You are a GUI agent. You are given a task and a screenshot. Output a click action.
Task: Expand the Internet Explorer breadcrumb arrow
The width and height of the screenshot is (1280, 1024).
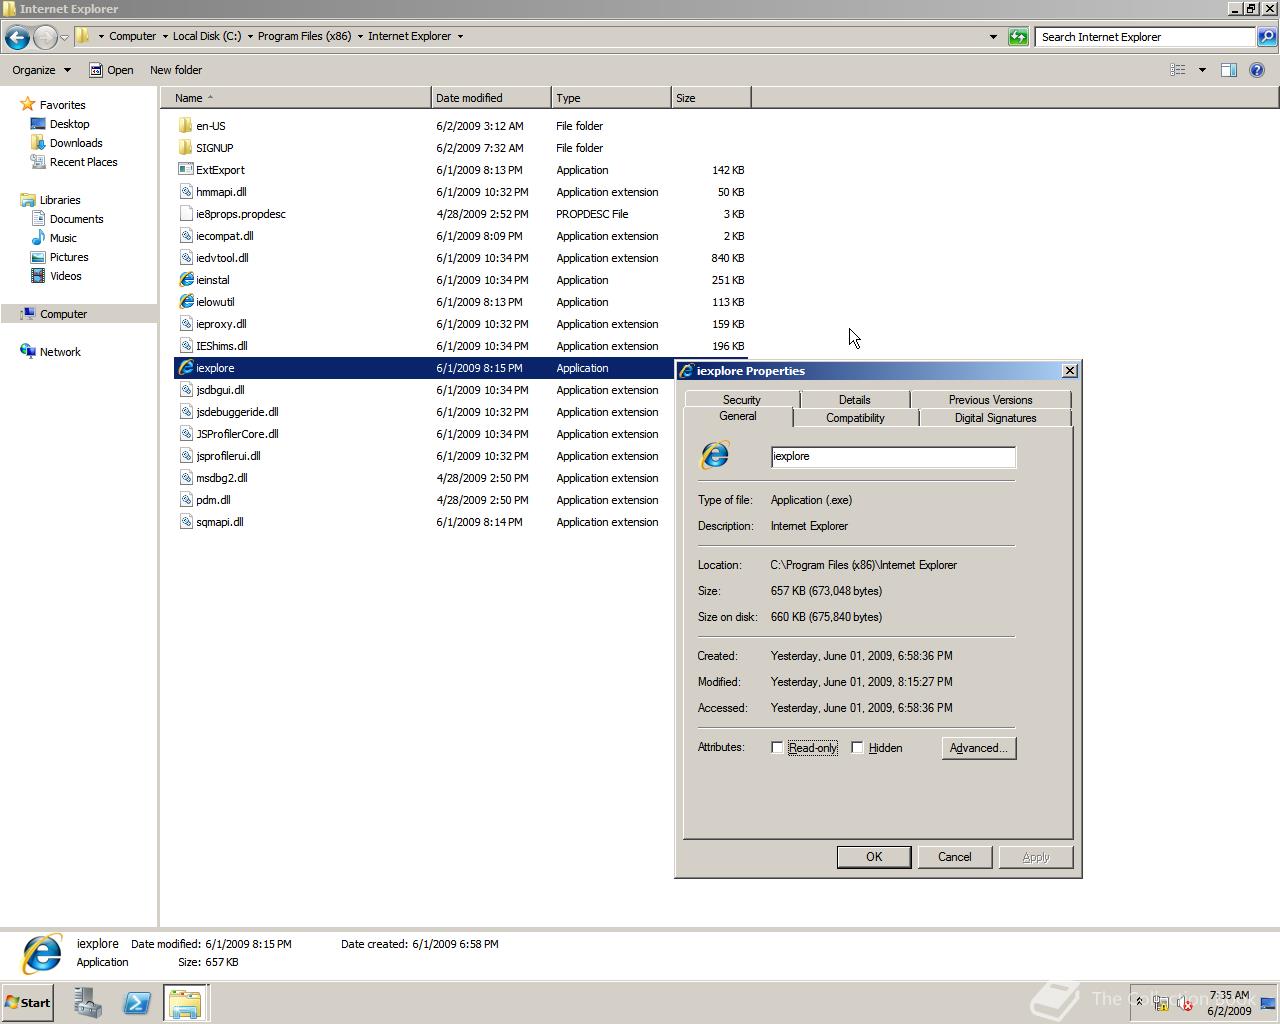[x=460, y=37]
